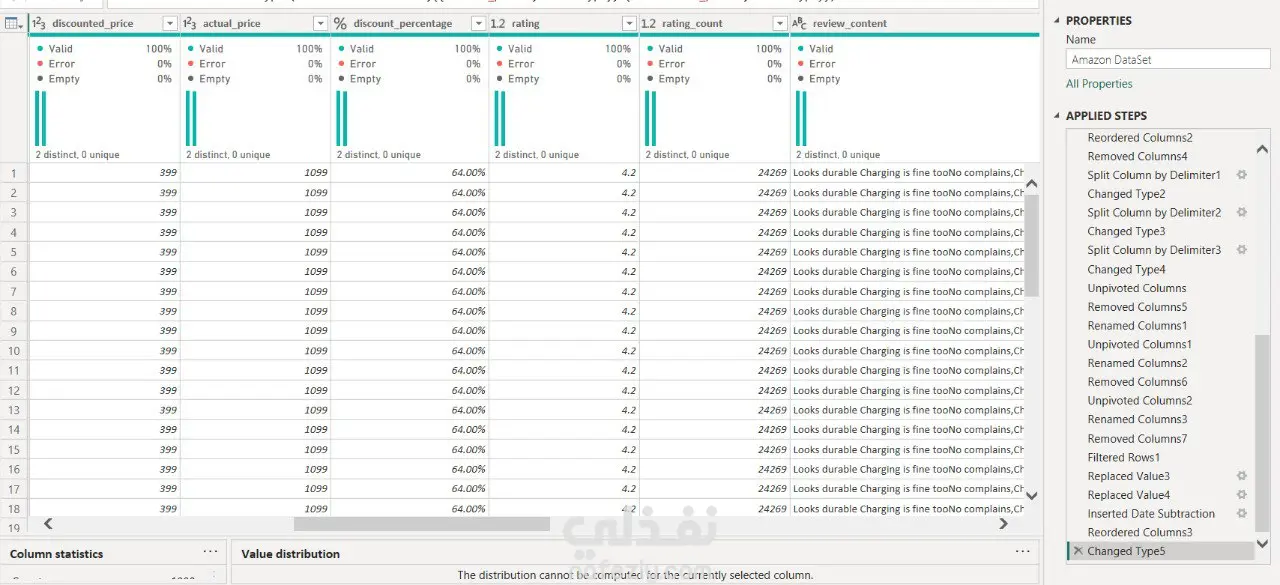The height and width of the screenshot is (585, 1280).
Task: Select the Split Column by Delimiter2 step
Action: [x=1154, y=212]
